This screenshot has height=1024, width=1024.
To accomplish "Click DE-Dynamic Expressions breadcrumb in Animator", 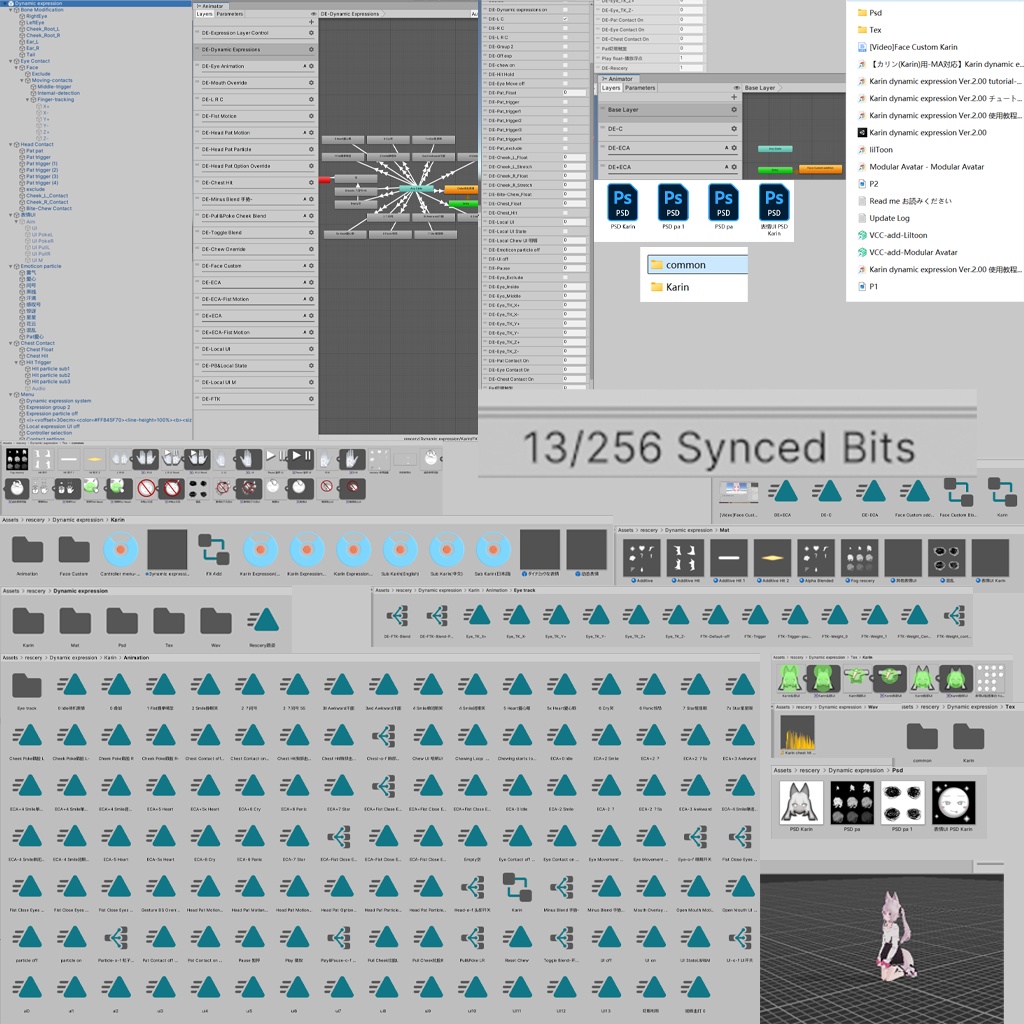I will [350, 14].
